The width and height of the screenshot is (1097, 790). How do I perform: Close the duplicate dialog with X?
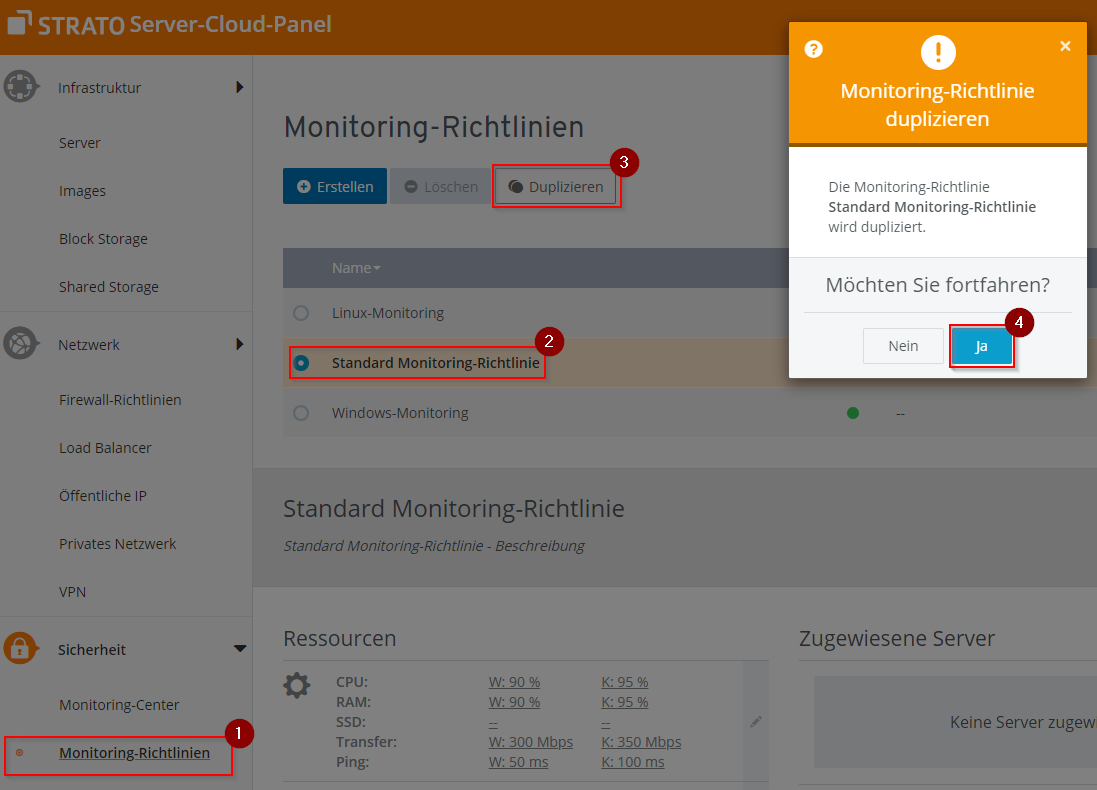pyautogui.click(x=1065, y=46)
